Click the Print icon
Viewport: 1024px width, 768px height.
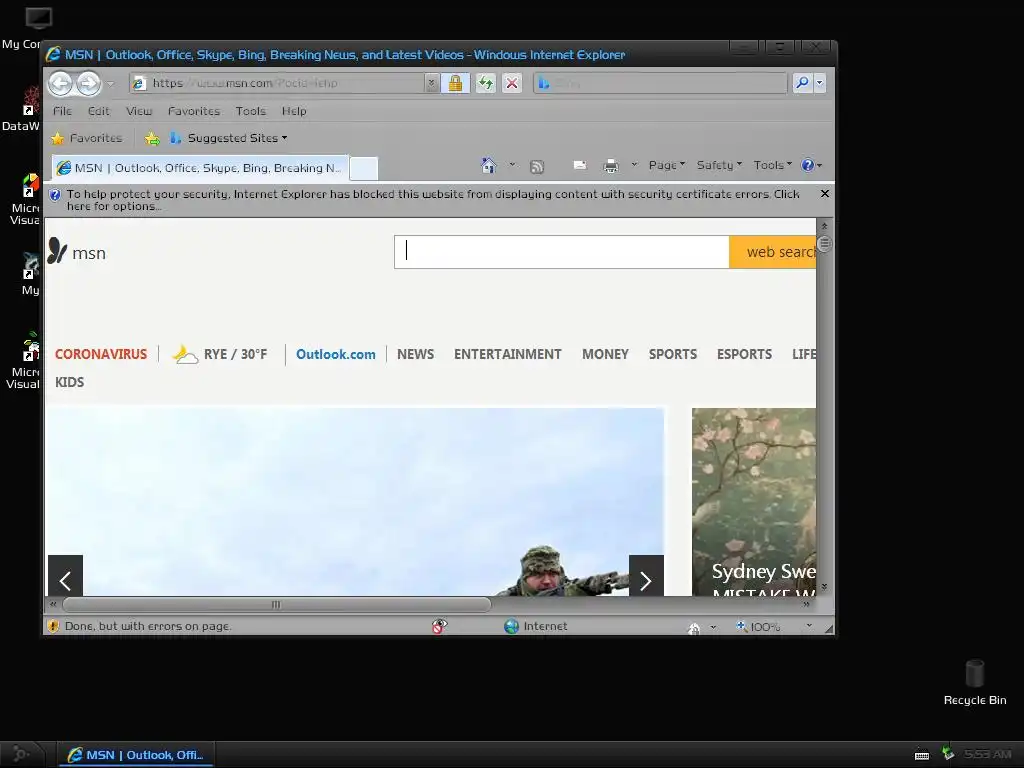click(x=611, y=166)
